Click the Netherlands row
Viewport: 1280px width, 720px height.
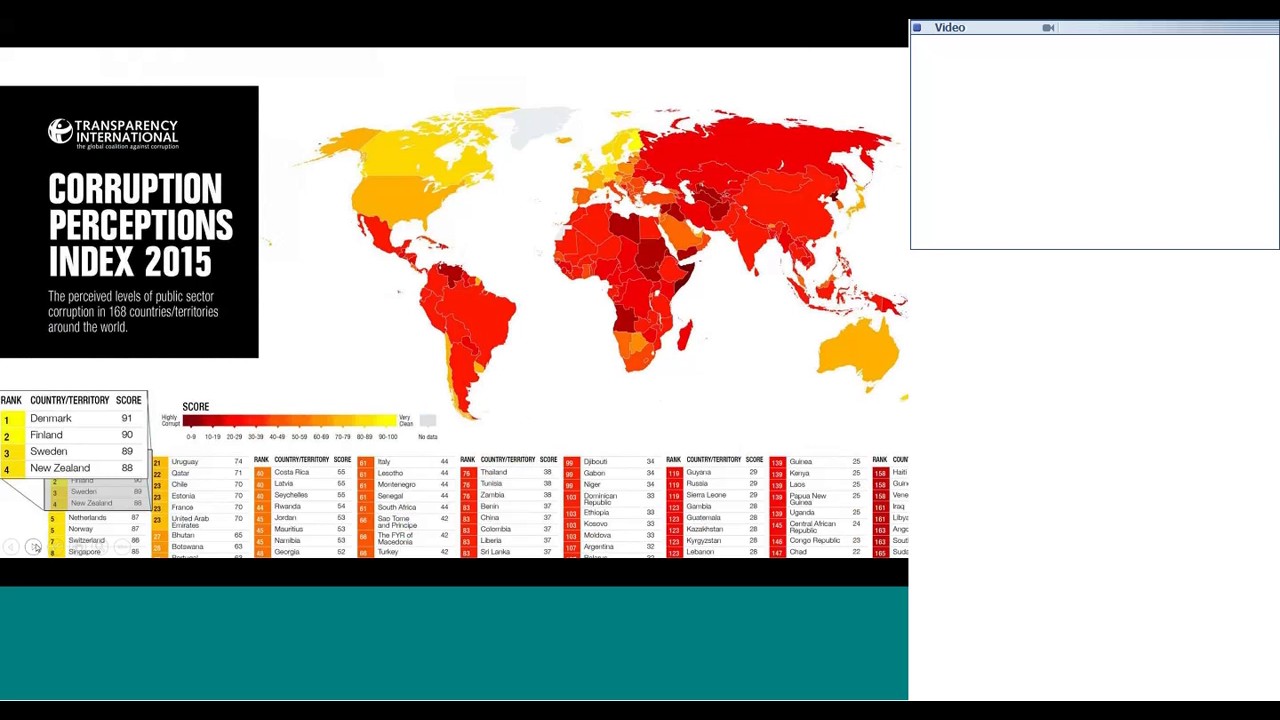click(x=96, y=518)
